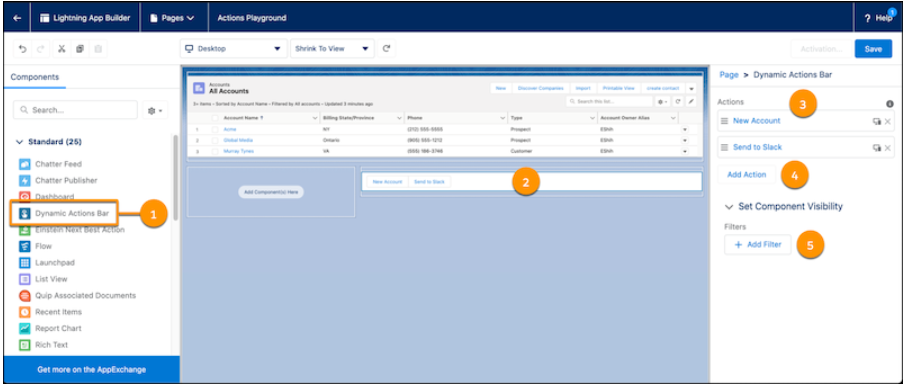Click Printable View in list view
Image resolution: width=909 pixels, height=391 pixels.
(619, 88)
